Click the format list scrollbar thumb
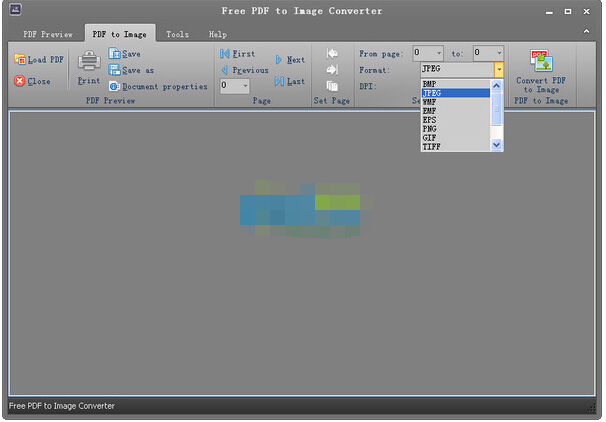606x422 pixels. pyautogui.click(x=497, y=109)
